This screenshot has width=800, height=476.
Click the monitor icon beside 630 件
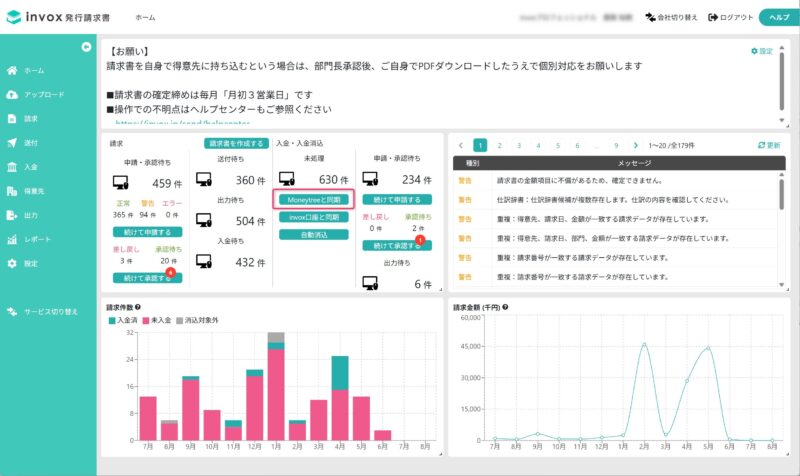point(287,179)
